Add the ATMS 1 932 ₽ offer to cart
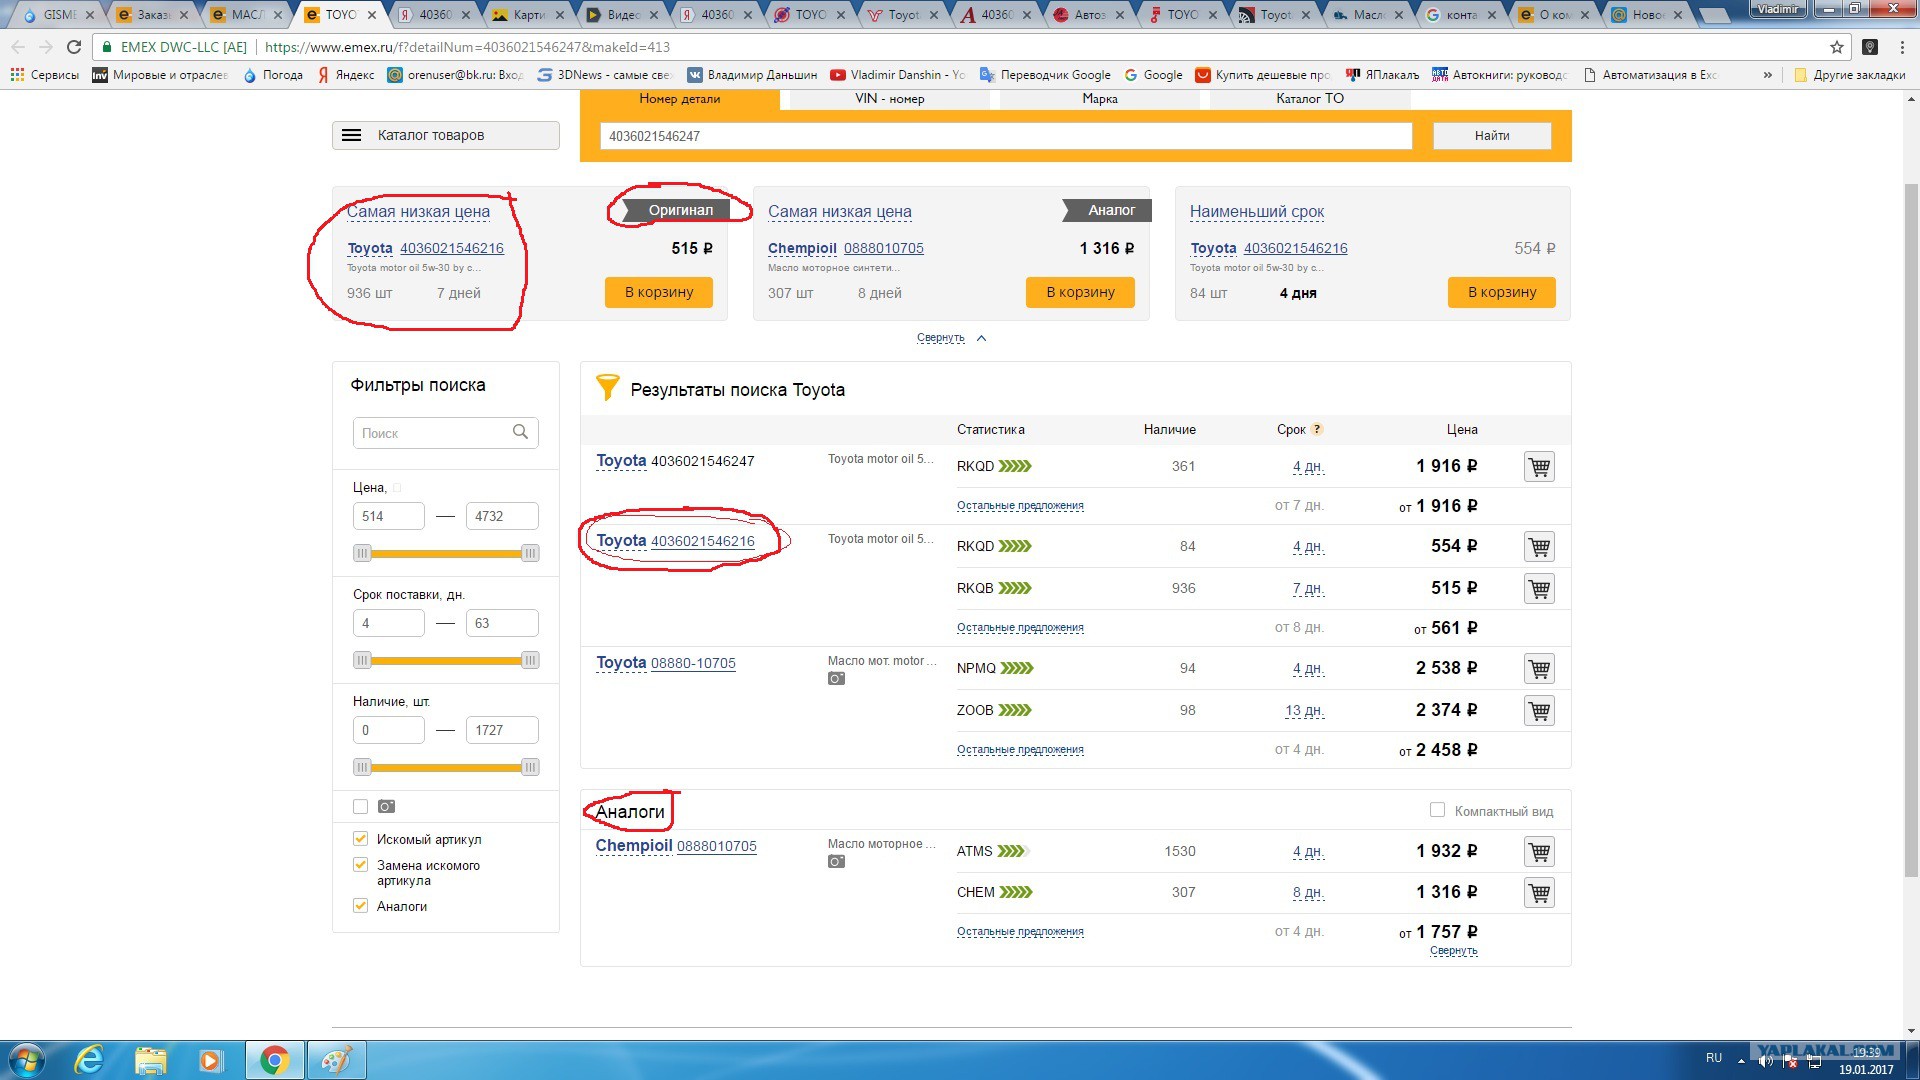 coord(1539,852)
